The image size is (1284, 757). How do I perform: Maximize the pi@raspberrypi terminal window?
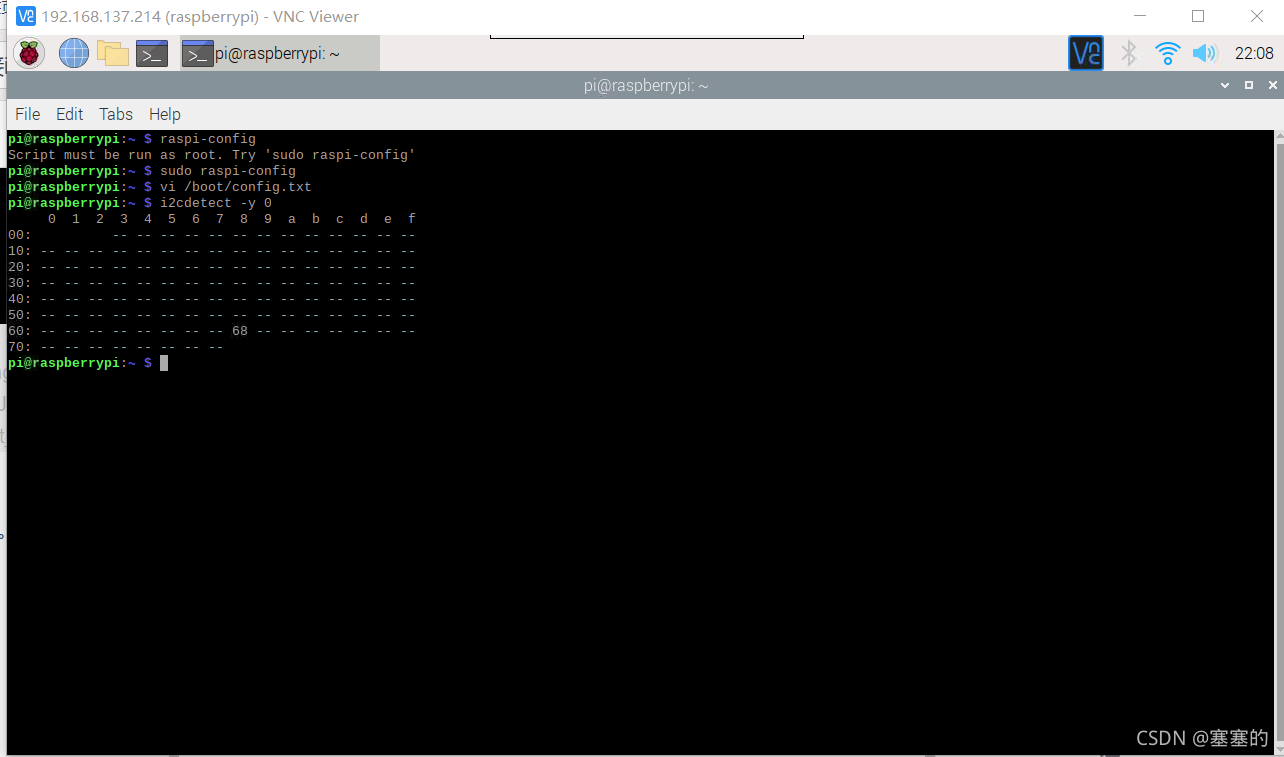pos(1248,86)
